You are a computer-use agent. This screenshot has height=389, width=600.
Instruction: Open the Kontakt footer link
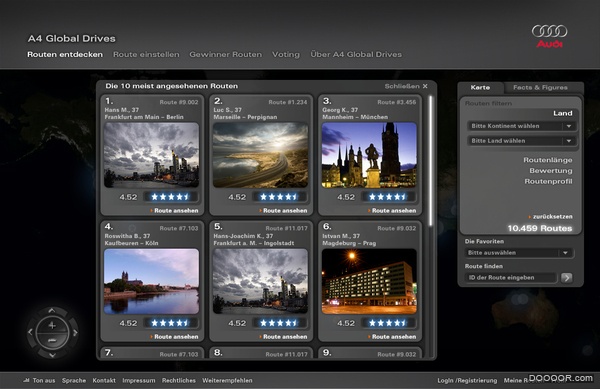[104, 381]
